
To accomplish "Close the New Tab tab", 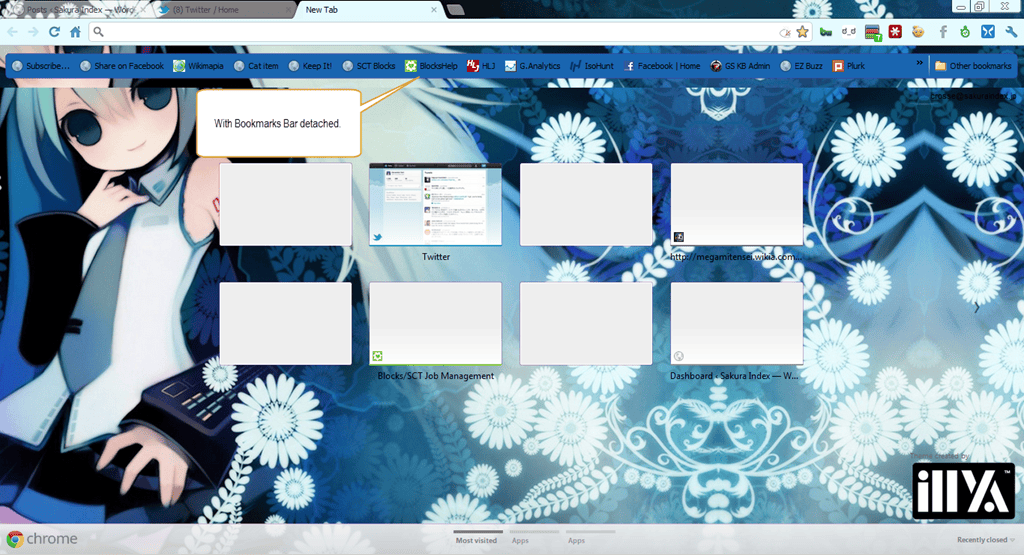I will 434,10.
